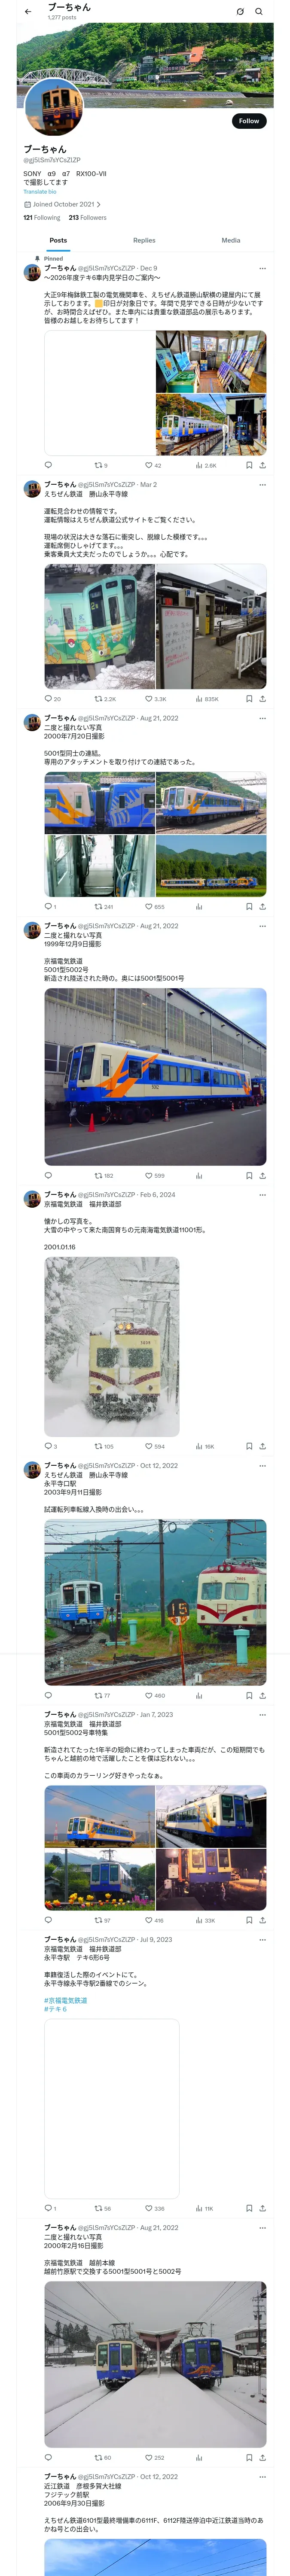The image size is (290, 2576).
Task: Switch to the Replies tab
Action: [x=144, y=240]
